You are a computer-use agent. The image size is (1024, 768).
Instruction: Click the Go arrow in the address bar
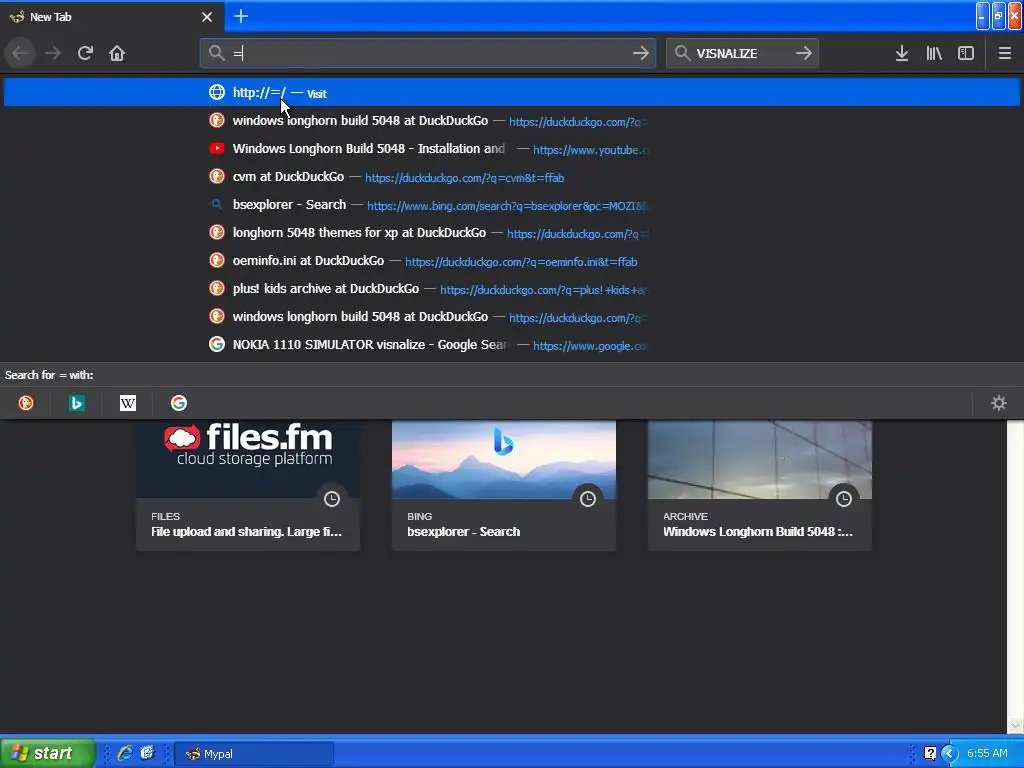[x=641, y=53]
